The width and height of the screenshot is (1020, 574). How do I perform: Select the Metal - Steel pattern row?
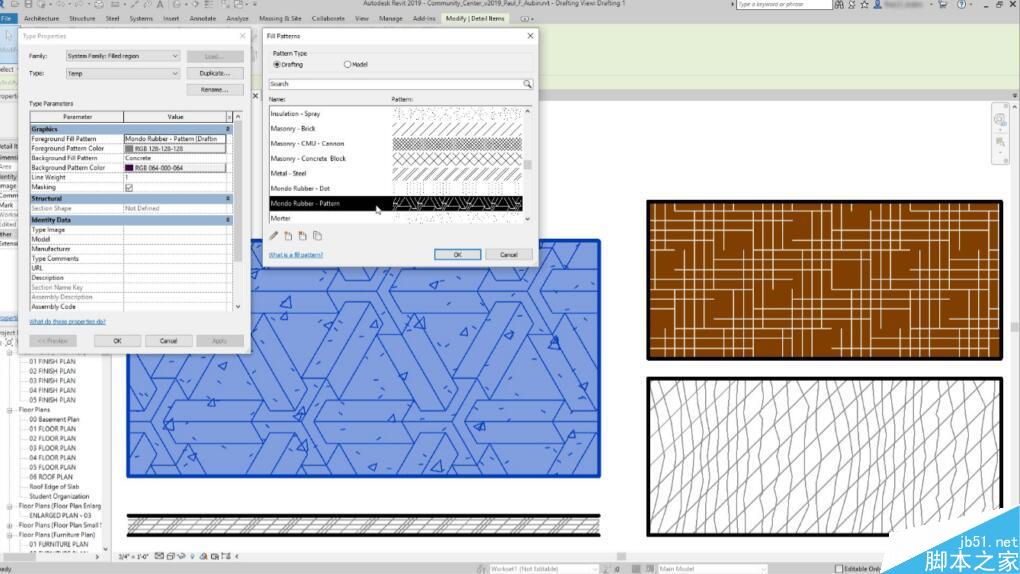coord(396,174)
